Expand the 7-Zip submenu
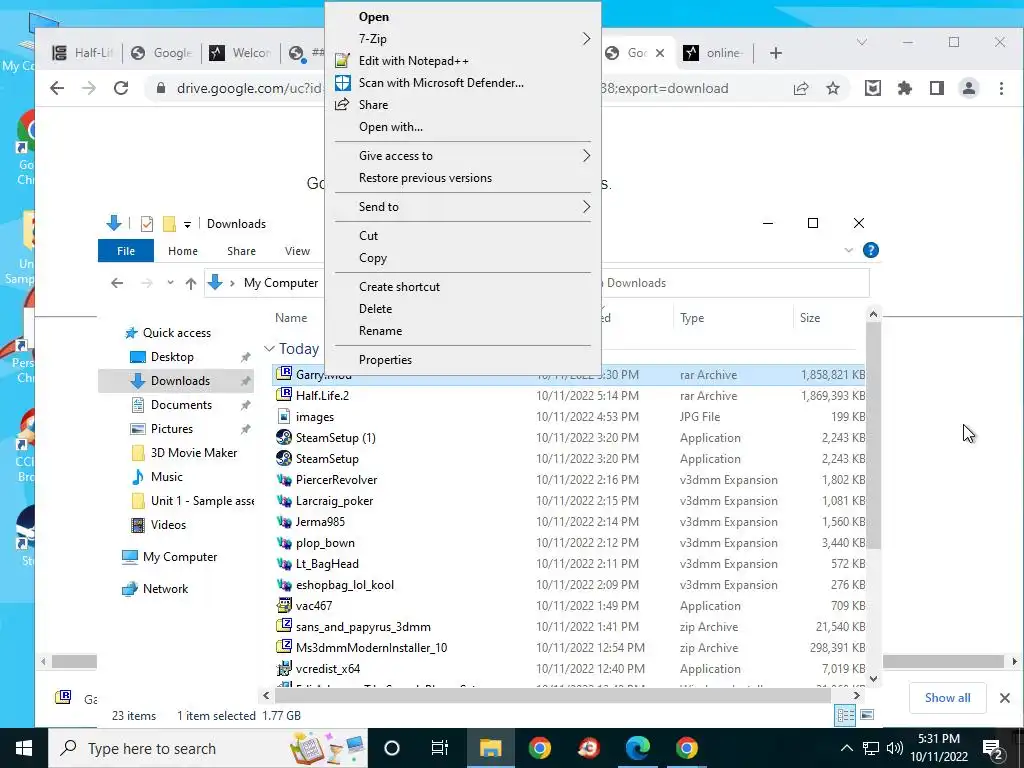1024x768 pixels. click(586, 39)
